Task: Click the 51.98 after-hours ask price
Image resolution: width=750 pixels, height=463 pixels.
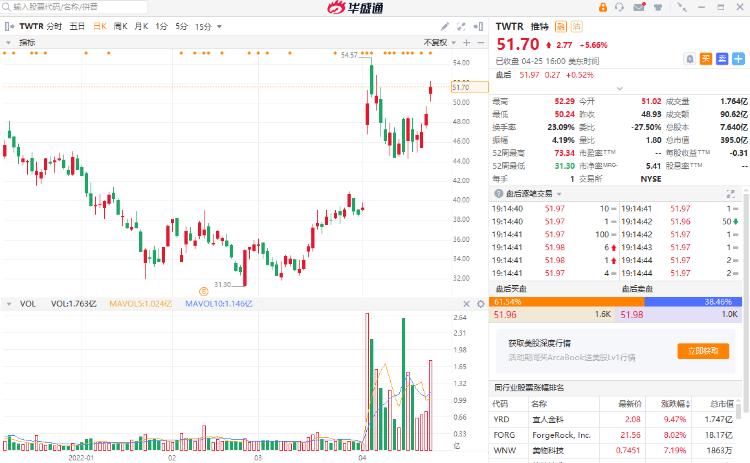Action: point(632,315)
